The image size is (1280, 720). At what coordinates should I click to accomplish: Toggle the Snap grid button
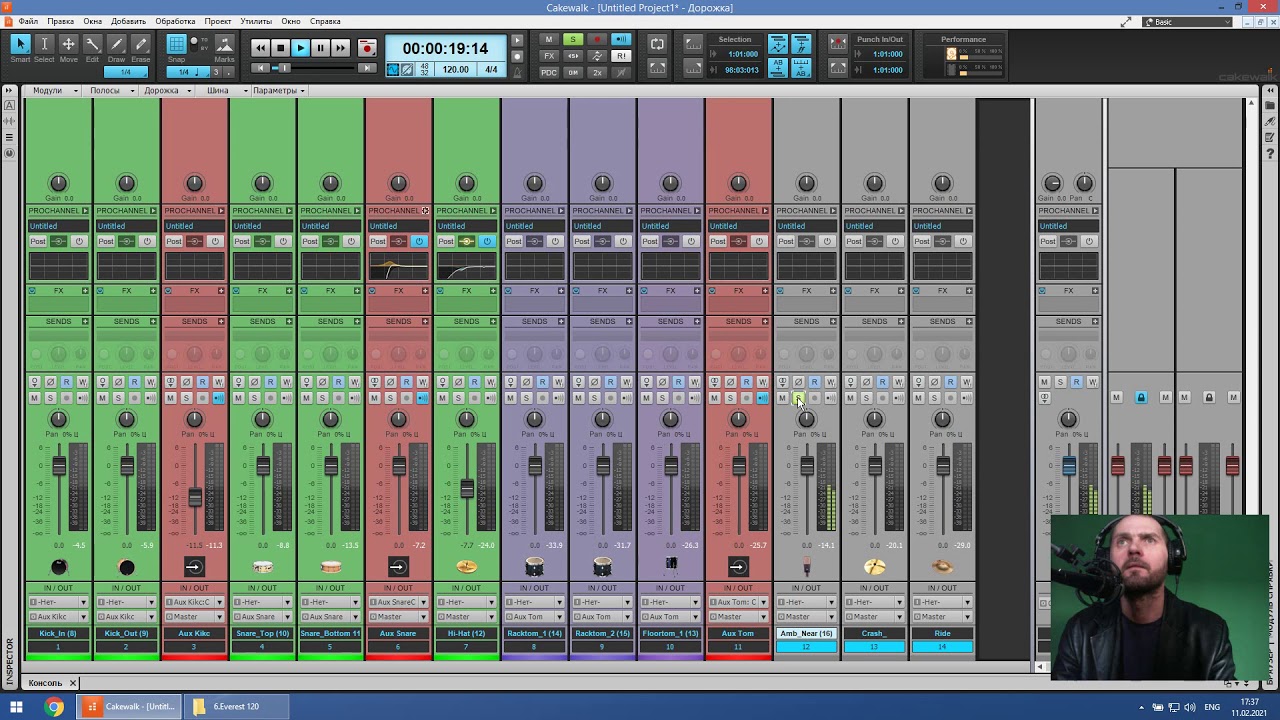click(176, 44)
